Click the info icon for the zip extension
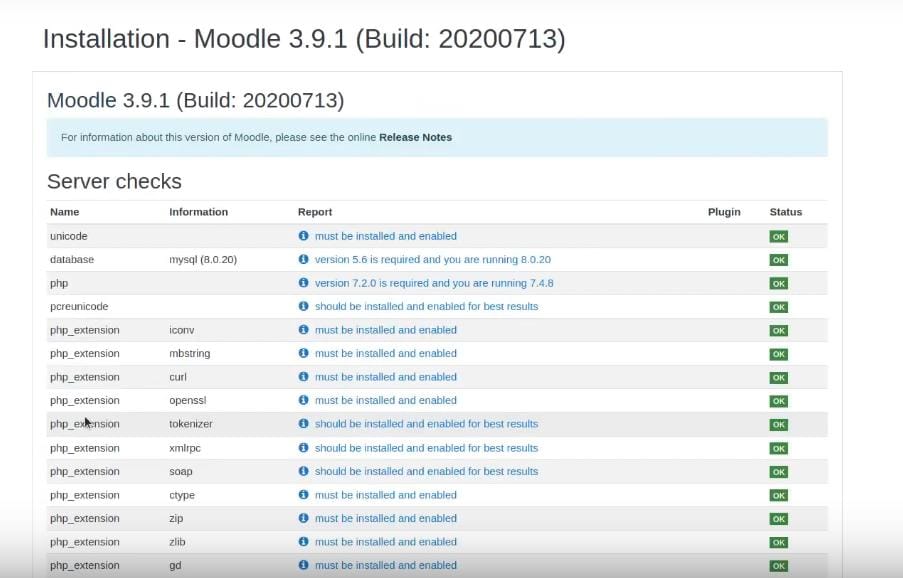The image size is (903, 578). (x=304, y=518)
